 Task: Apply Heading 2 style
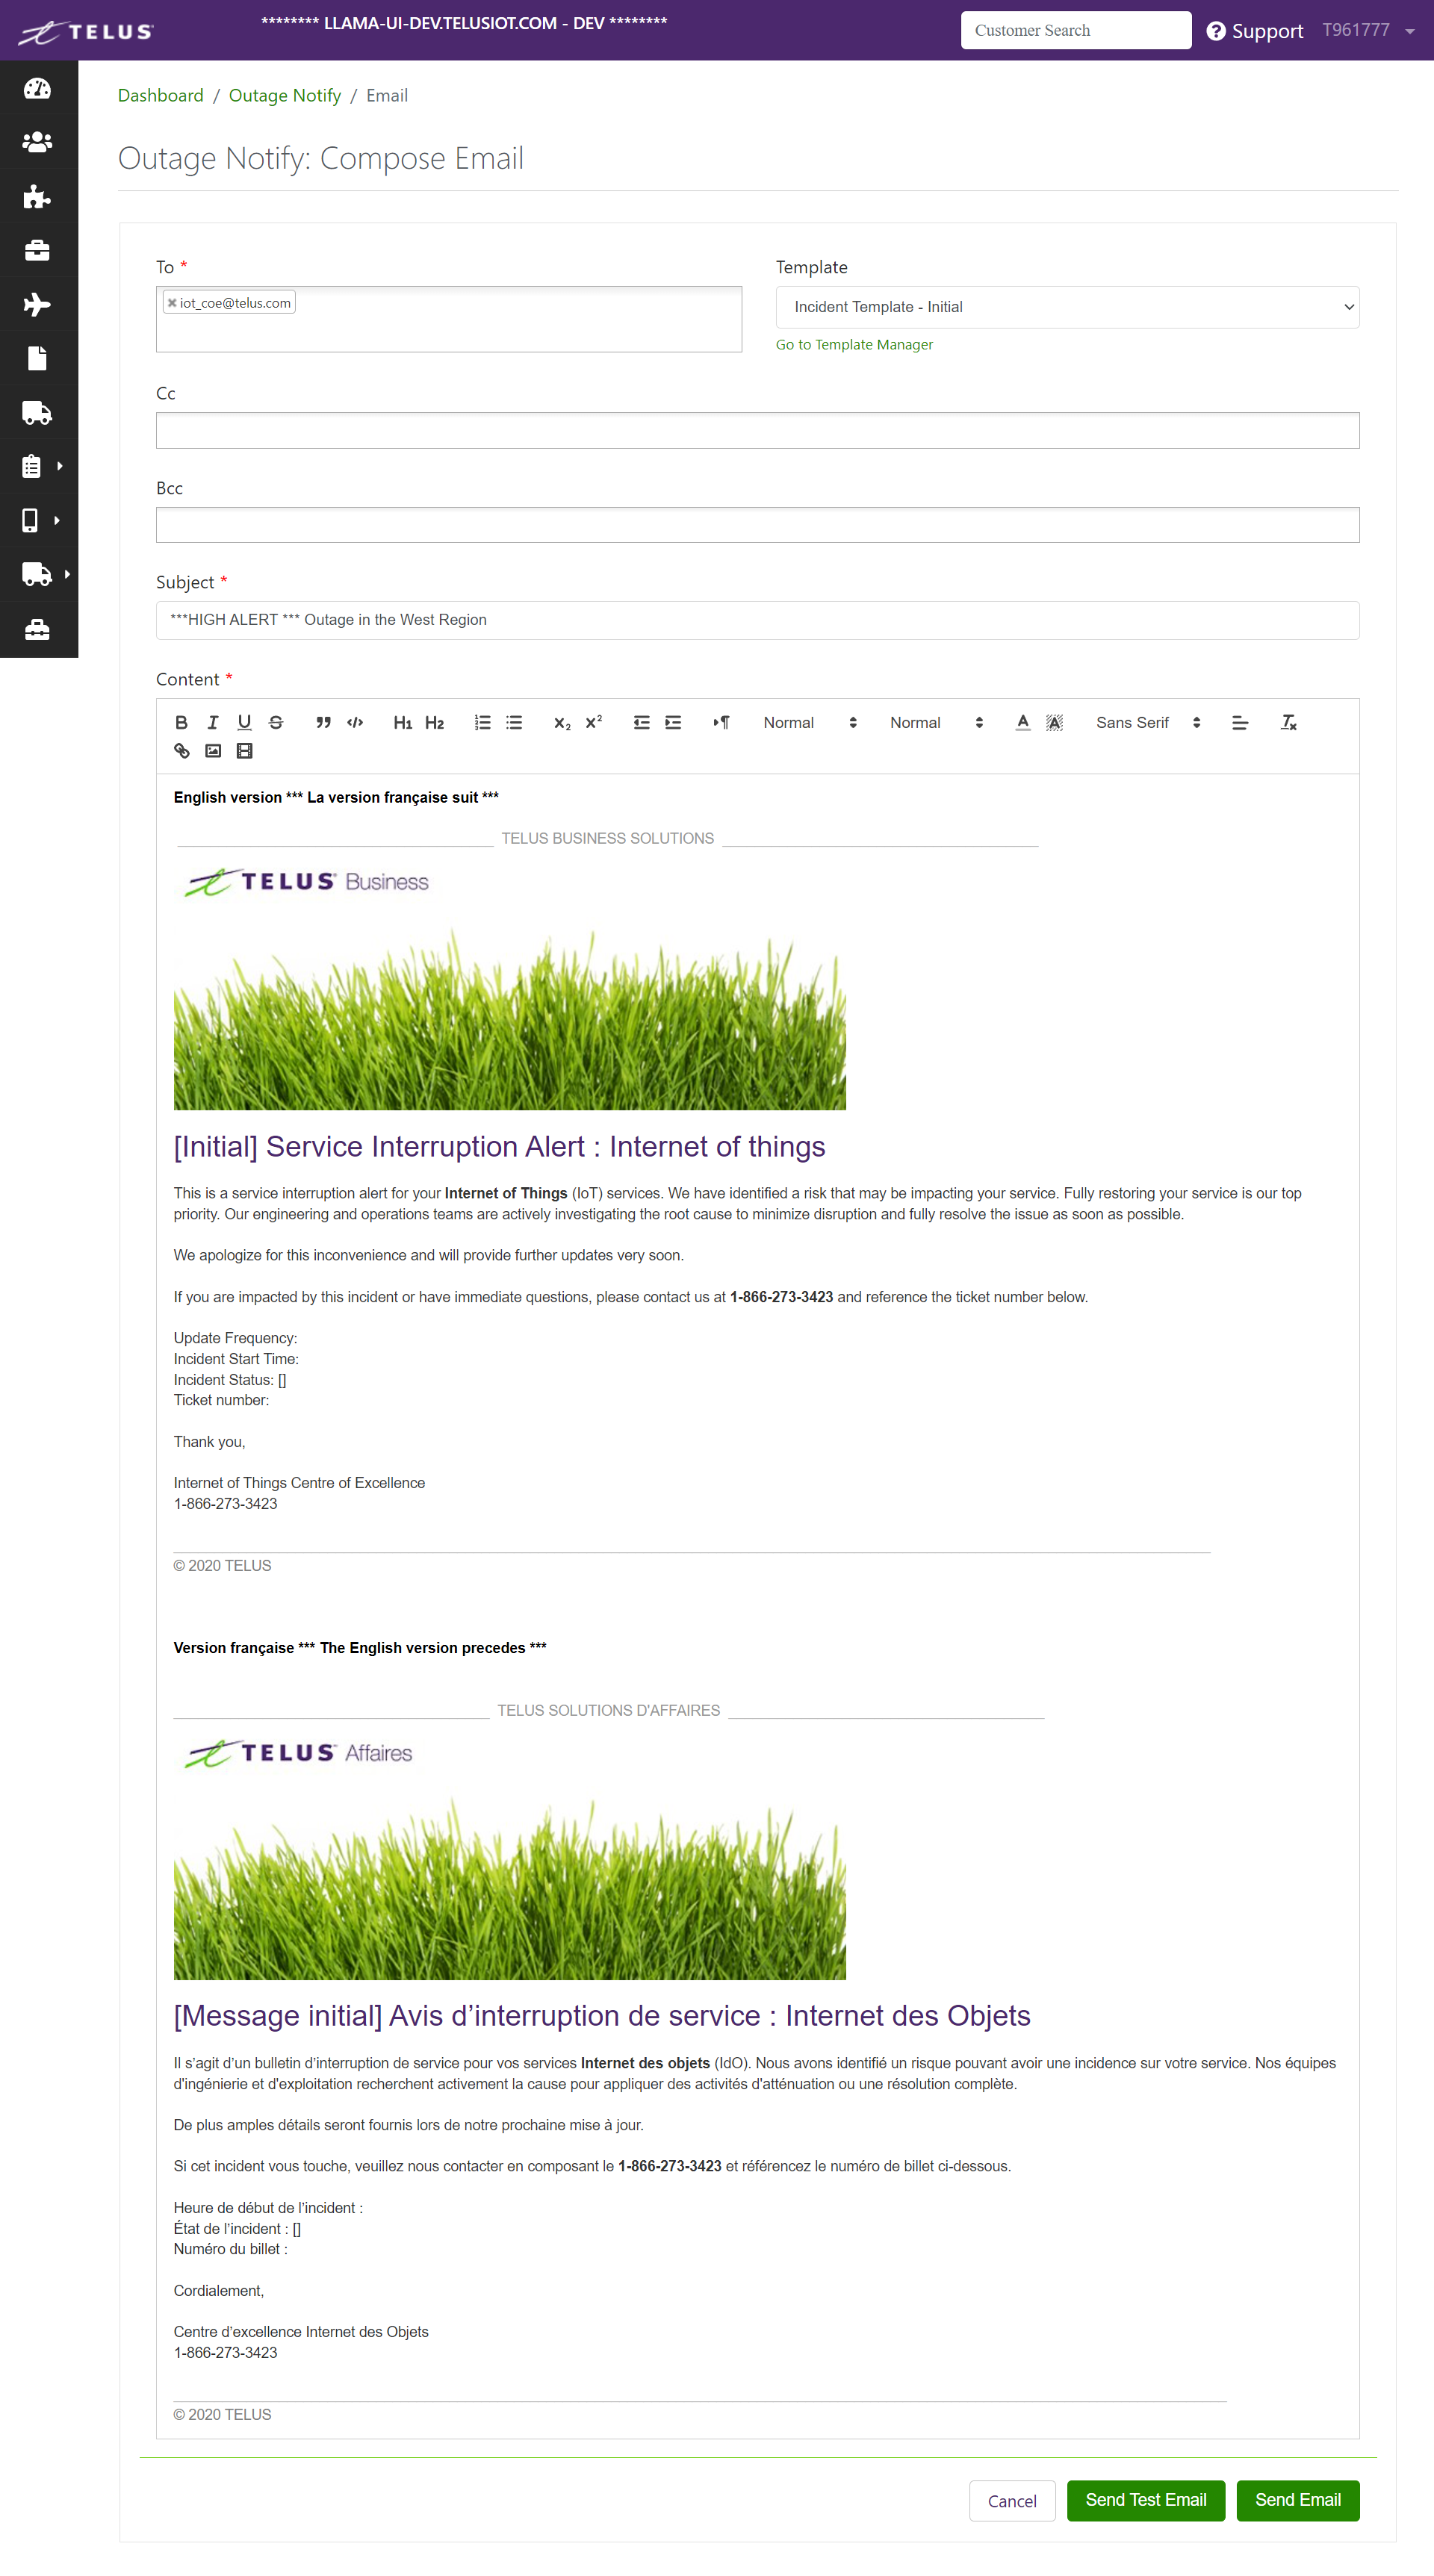[434, 722]
